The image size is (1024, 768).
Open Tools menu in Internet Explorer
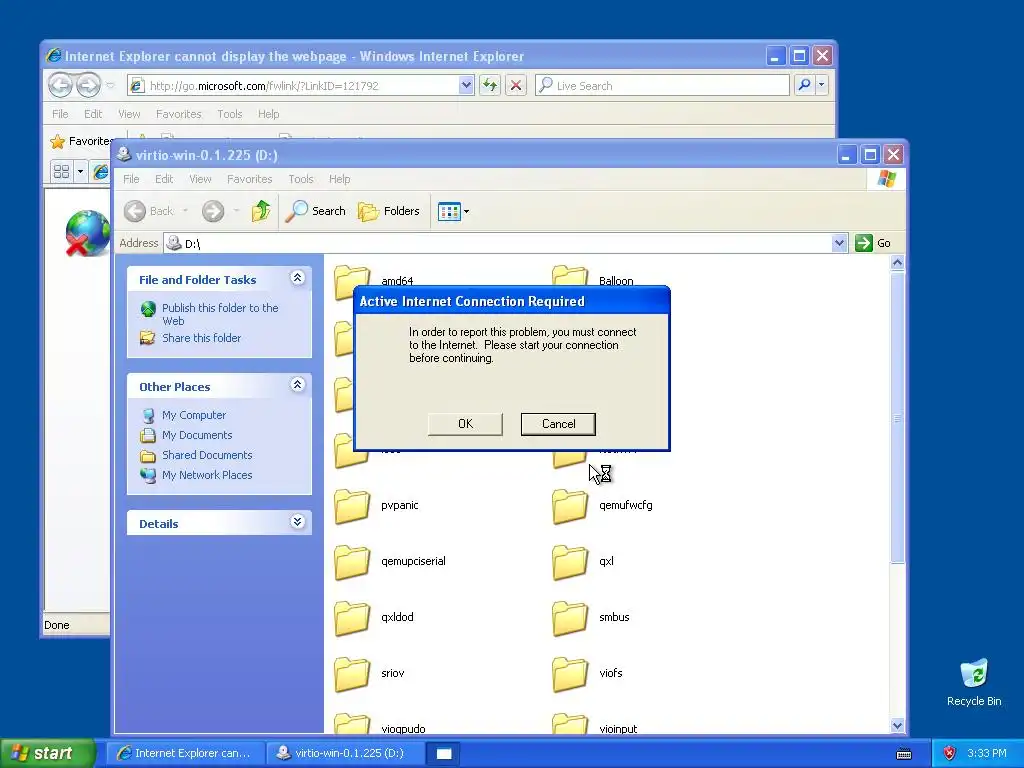[x=230, y=114]
